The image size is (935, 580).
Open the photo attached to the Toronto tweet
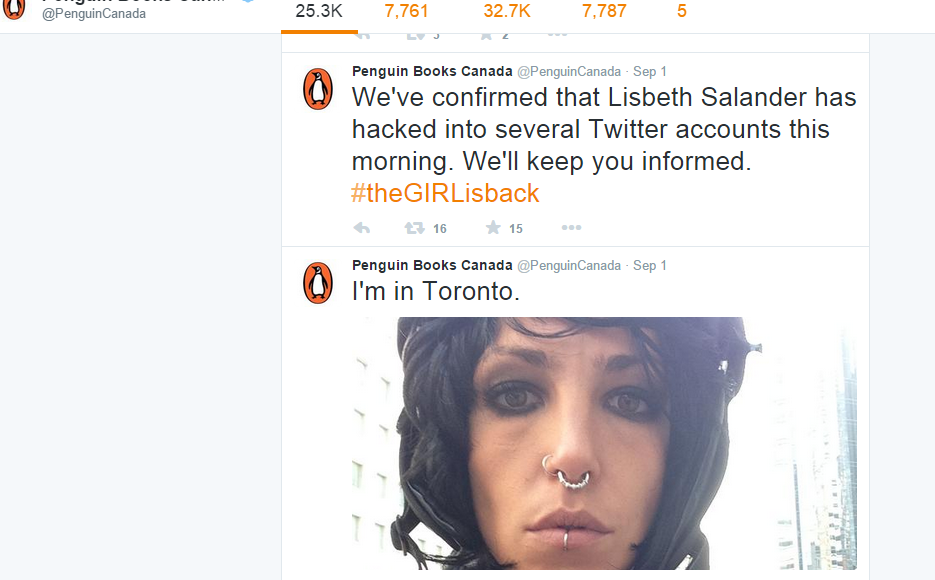(x=605, y=443)
